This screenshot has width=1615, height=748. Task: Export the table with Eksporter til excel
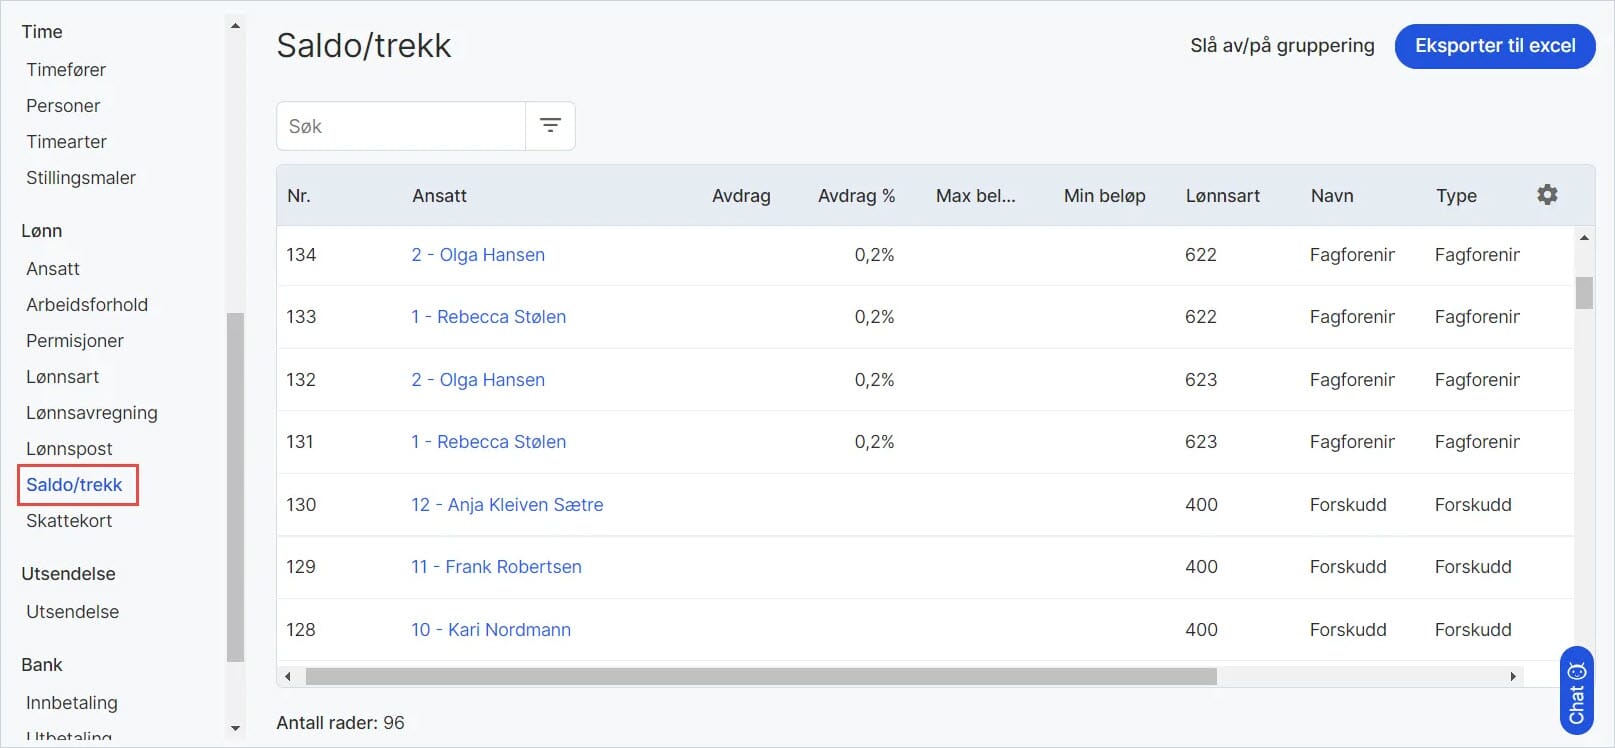(1495, 46)
